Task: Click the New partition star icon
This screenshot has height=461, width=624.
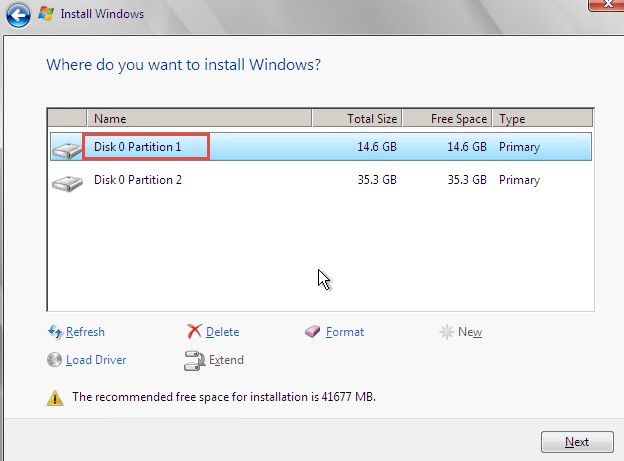Action: 446,332
